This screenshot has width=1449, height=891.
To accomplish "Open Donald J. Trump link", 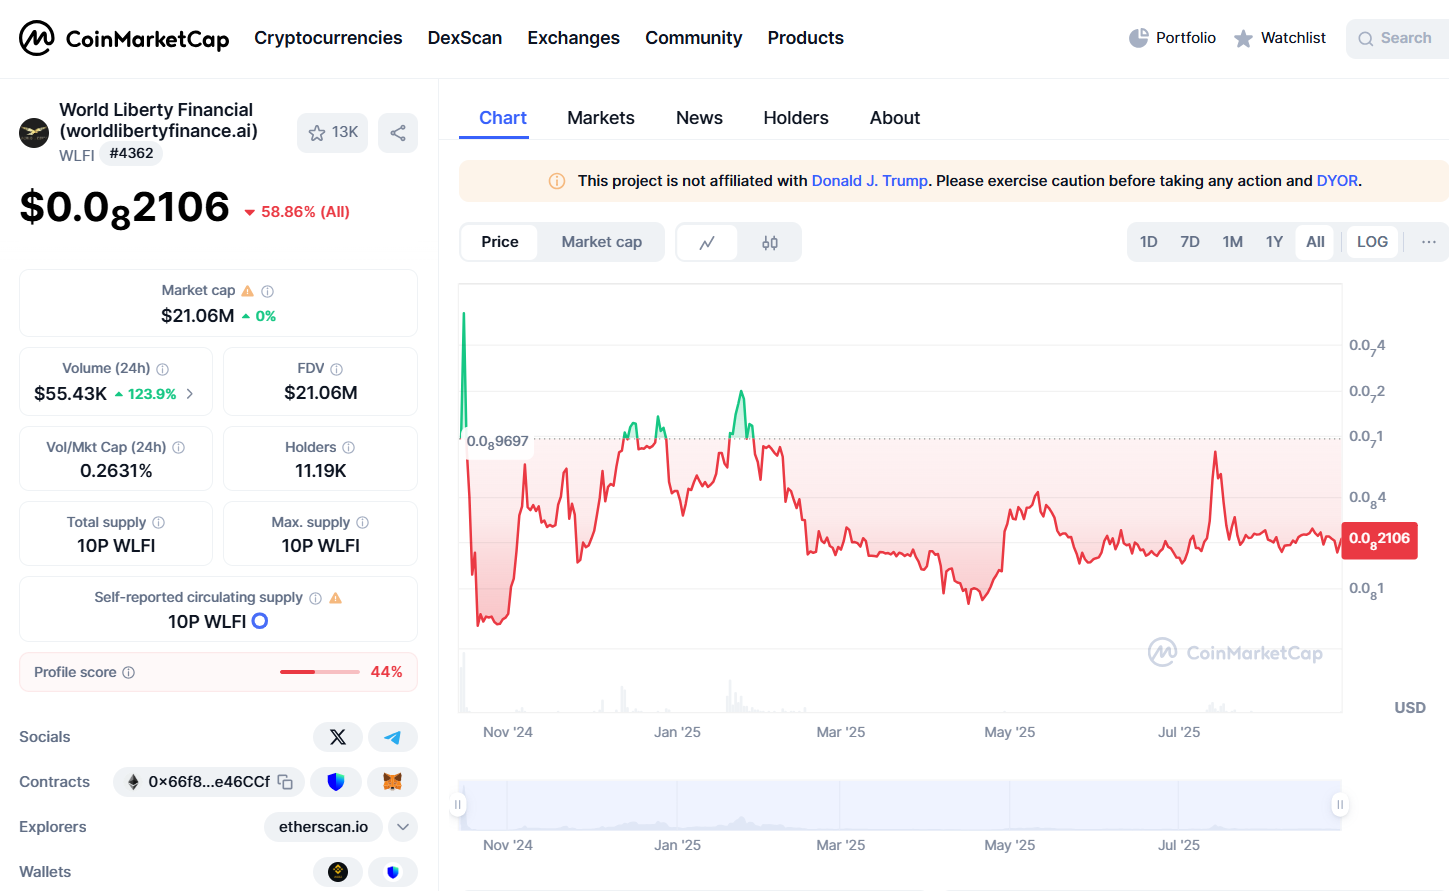I will pos(870,181).
